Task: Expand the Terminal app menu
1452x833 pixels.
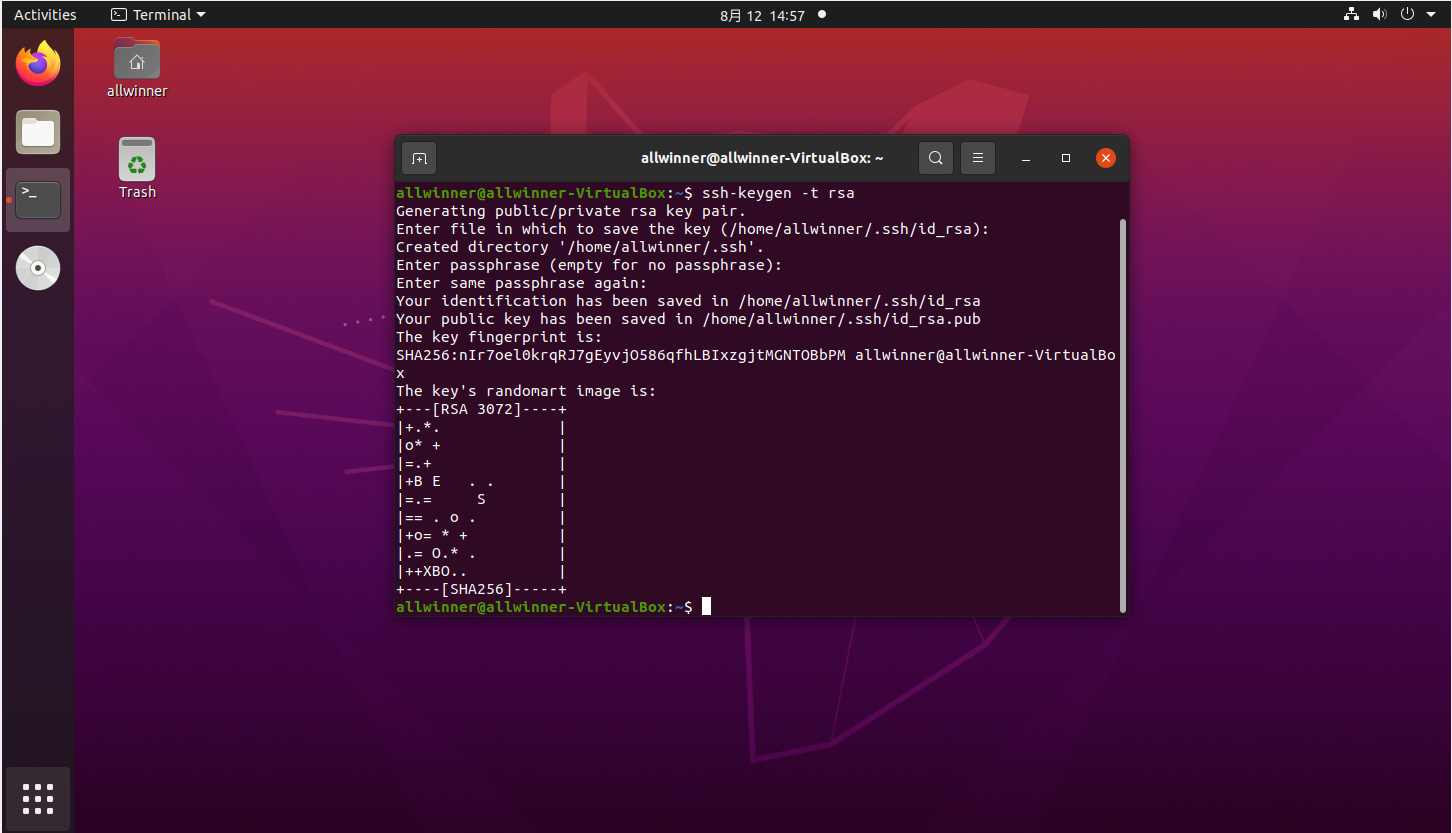Action: click(x=158, y=15)
